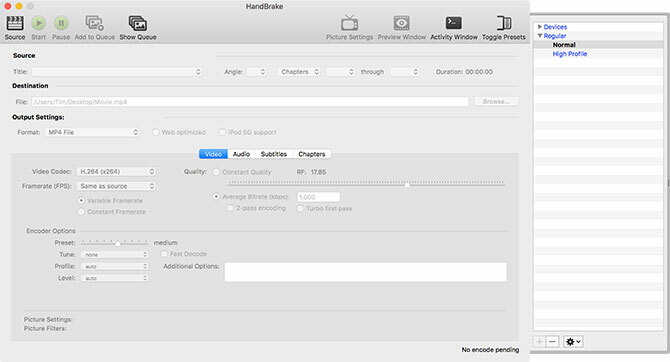
Task: Collapse the Regular preset group
Action: click(x=540, y=35)
